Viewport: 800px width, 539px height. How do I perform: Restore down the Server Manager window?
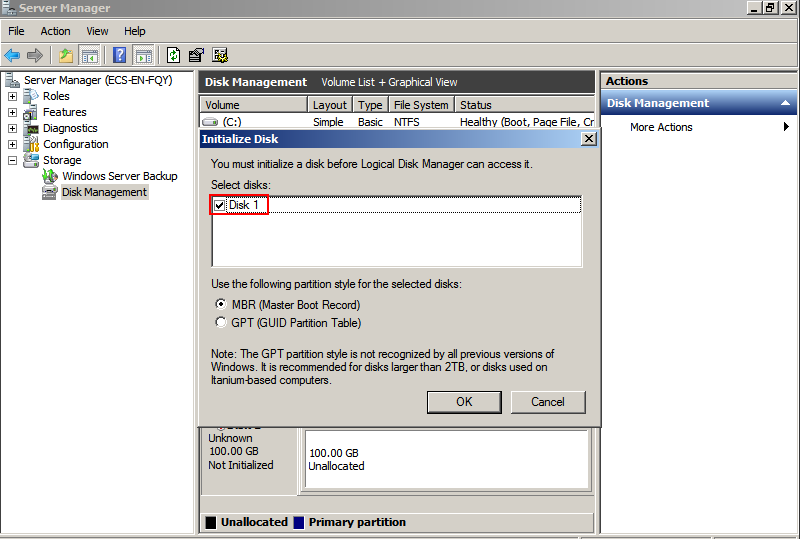tap(770, 8)
